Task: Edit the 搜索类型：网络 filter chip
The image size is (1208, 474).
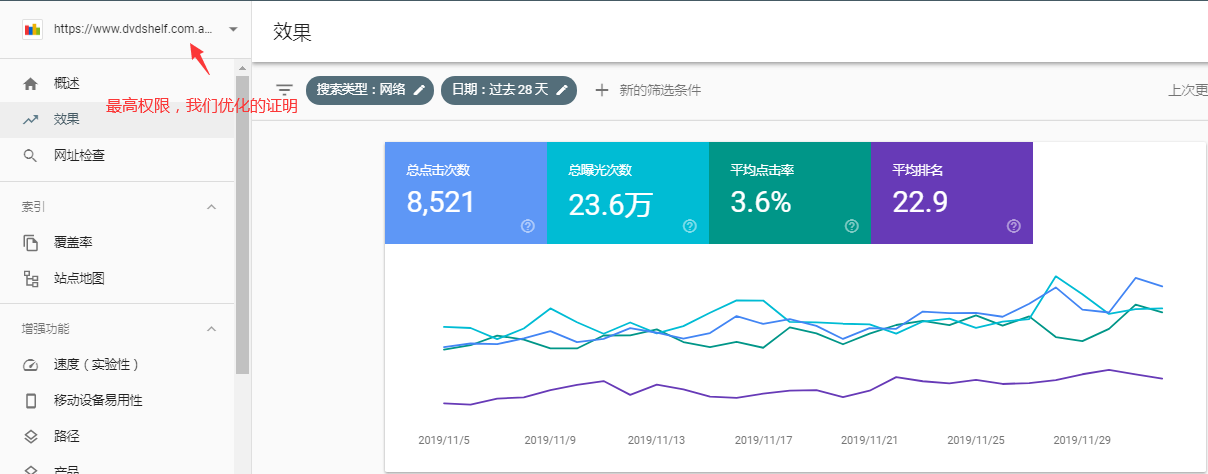Action: coord(370,90)
